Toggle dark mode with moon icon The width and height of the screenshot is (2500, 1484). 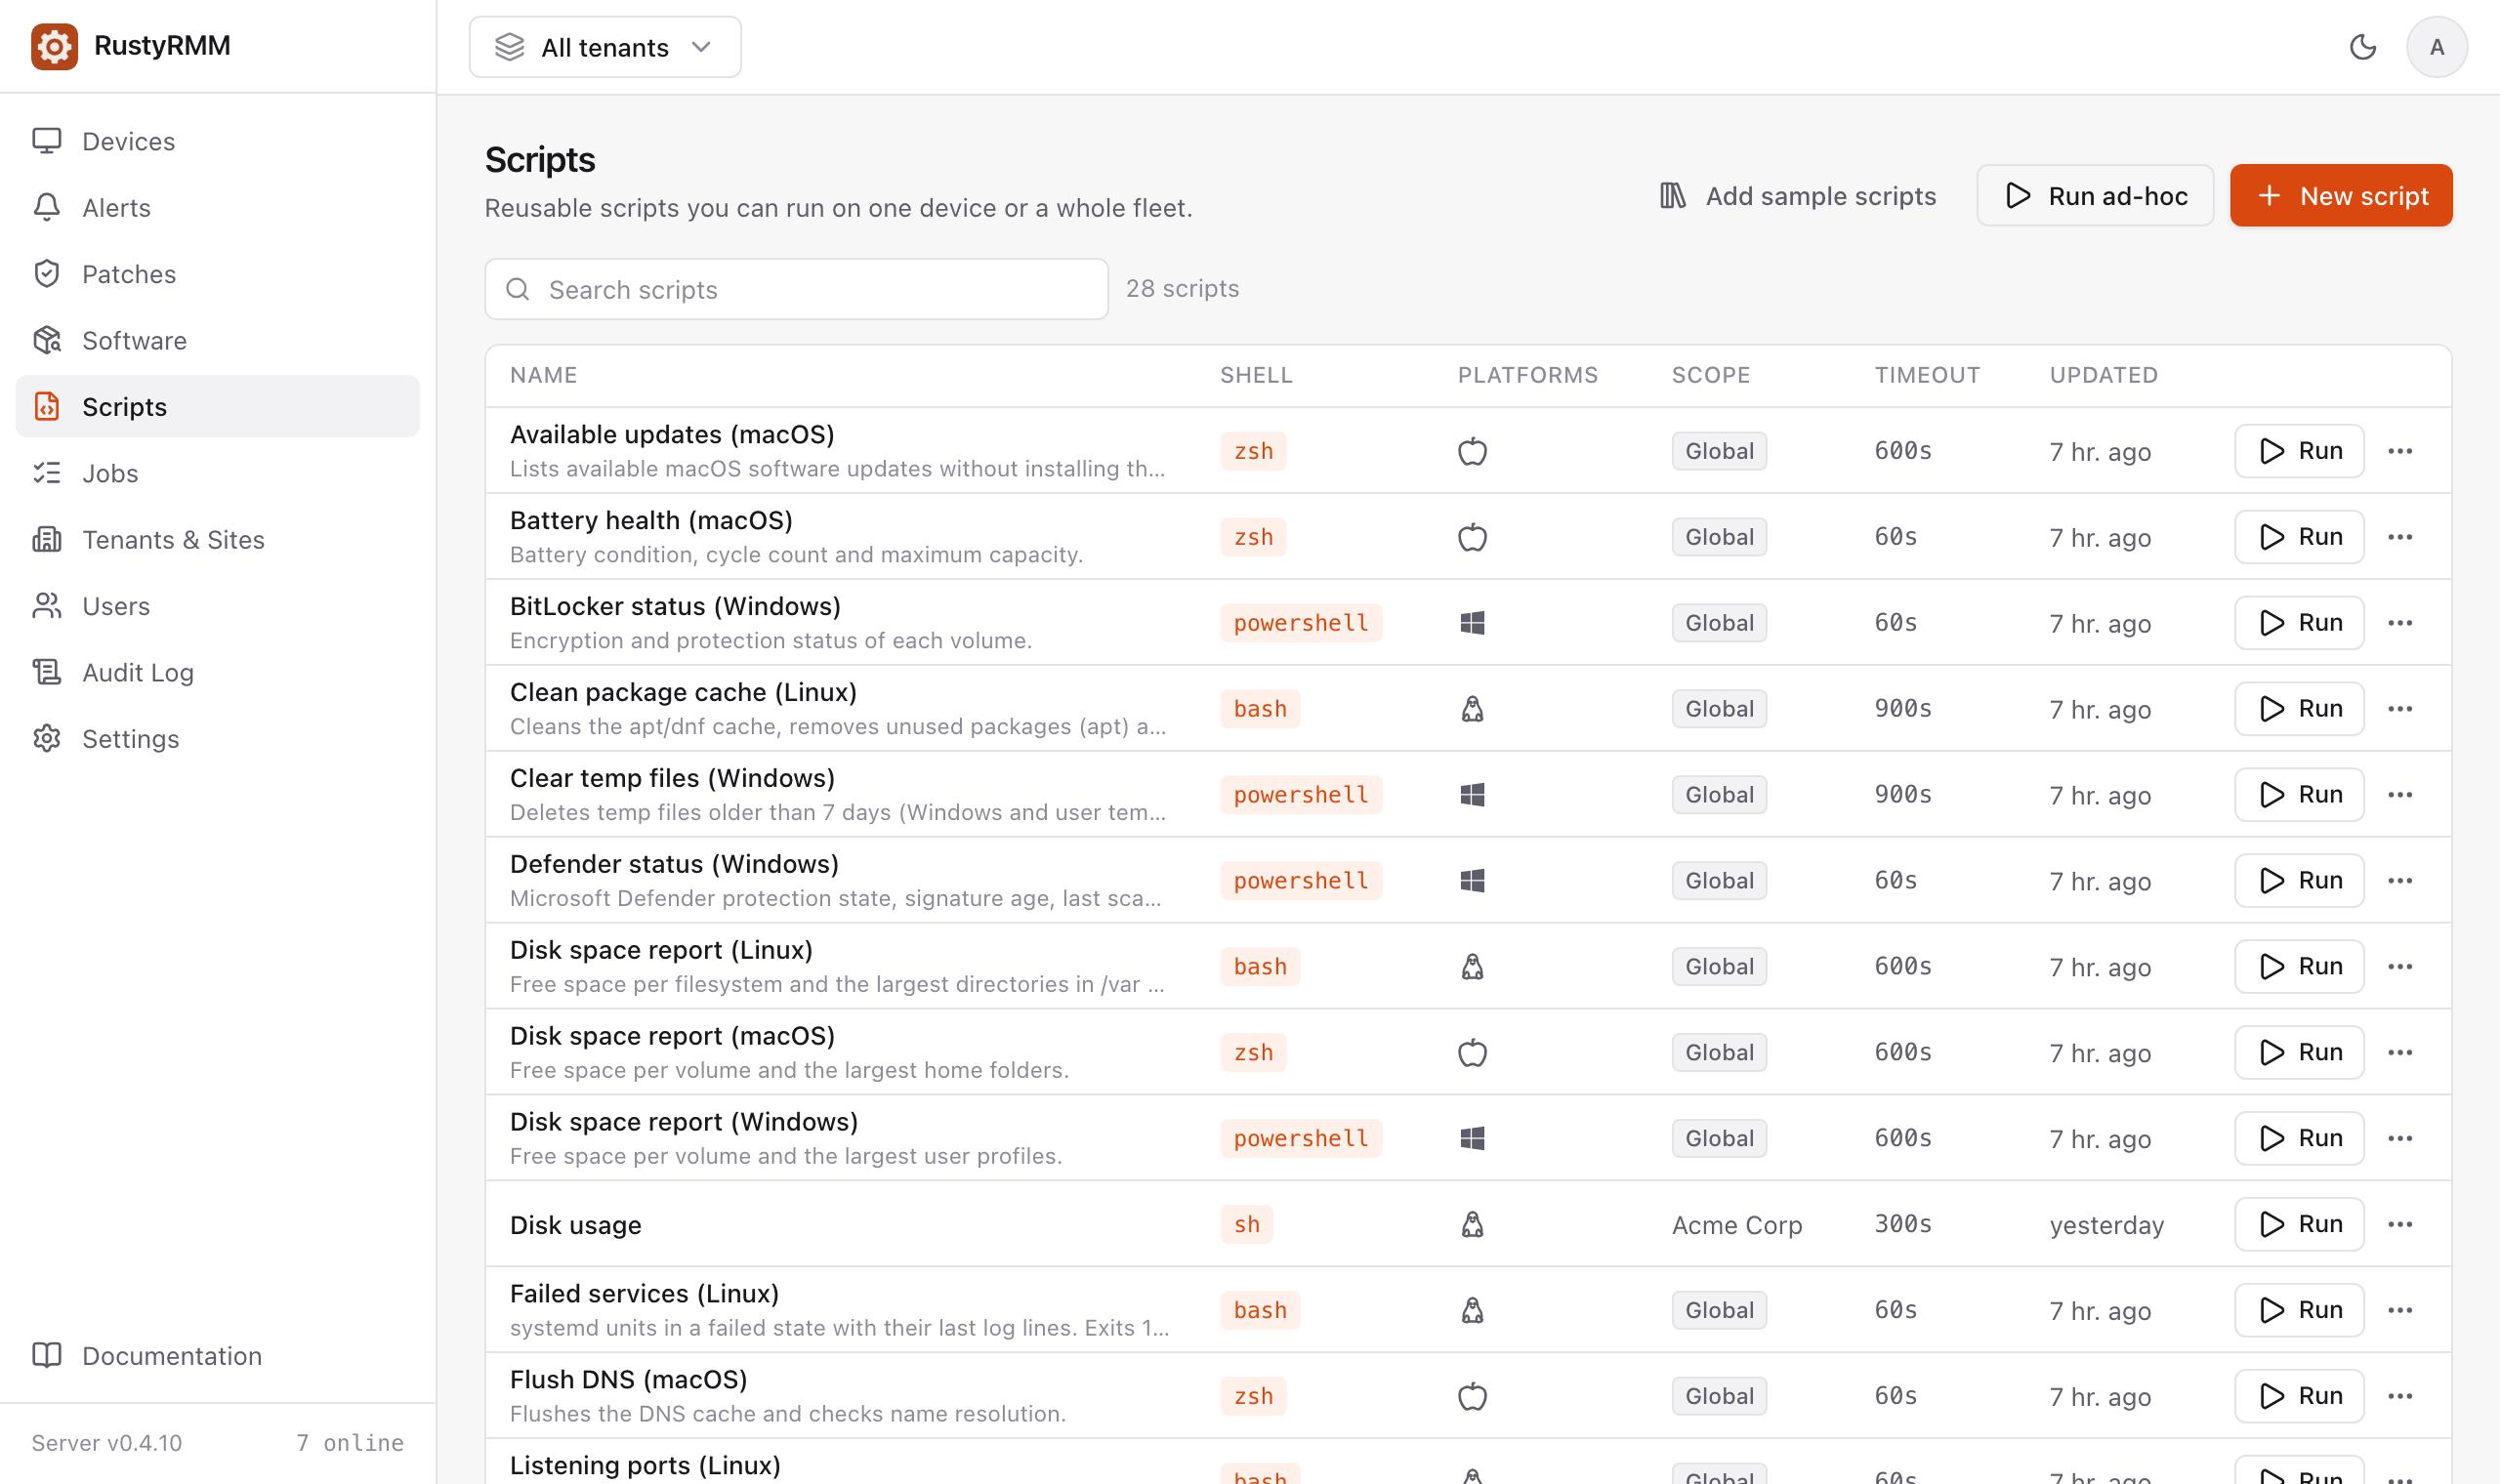click(x=2363, y=47)
